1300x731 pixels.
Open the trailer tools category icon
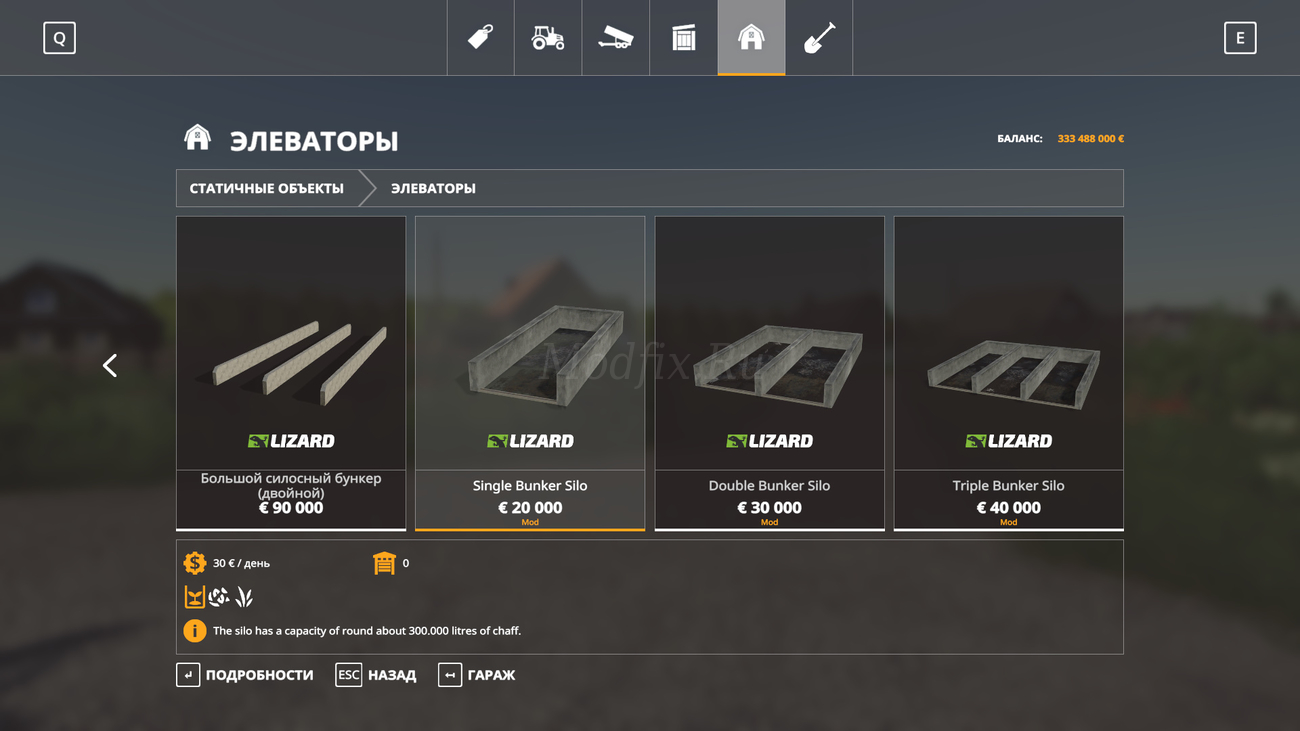coord(616,38)
